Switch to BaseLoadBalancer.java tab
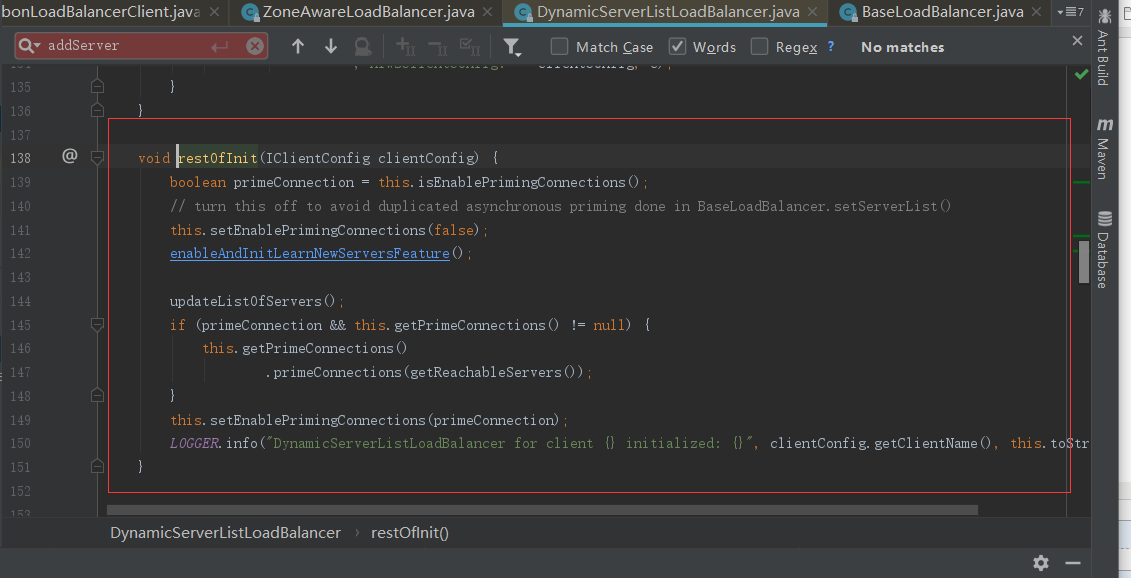The image size is (1131, 578). (942, 12)
